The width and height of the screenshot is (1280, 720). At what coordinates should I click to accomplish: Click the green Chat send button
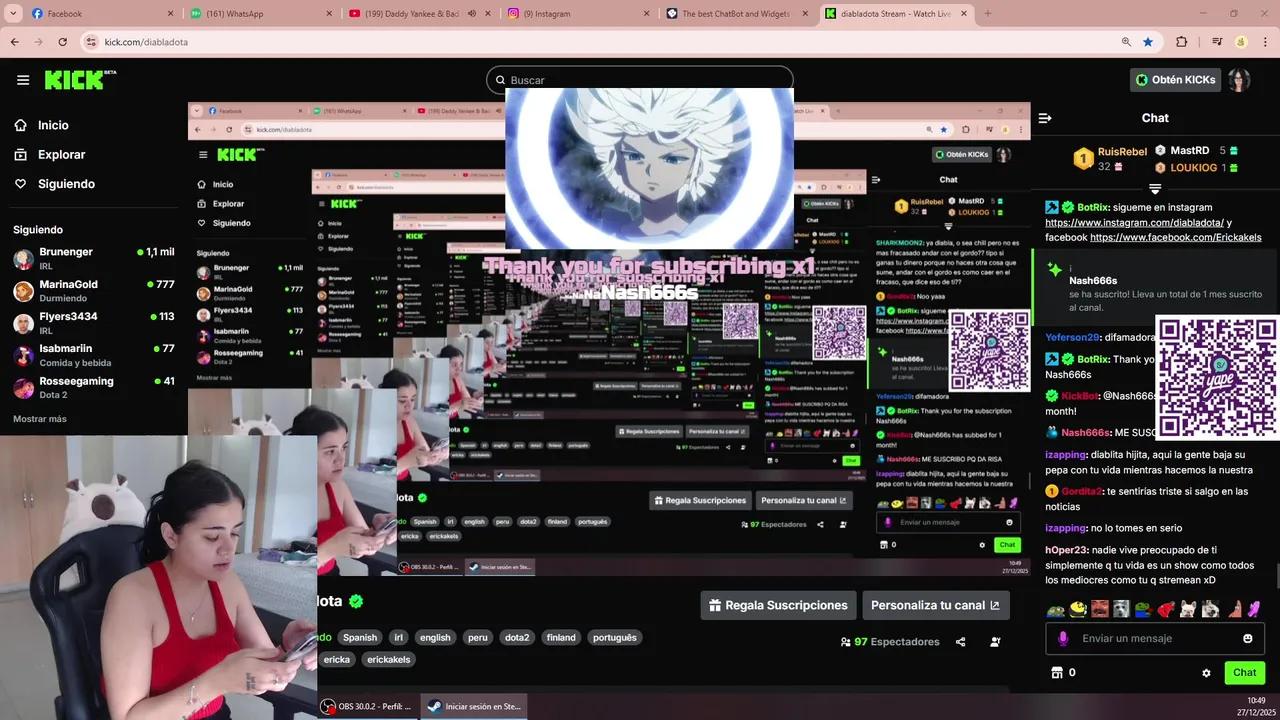click(1245, 673)
